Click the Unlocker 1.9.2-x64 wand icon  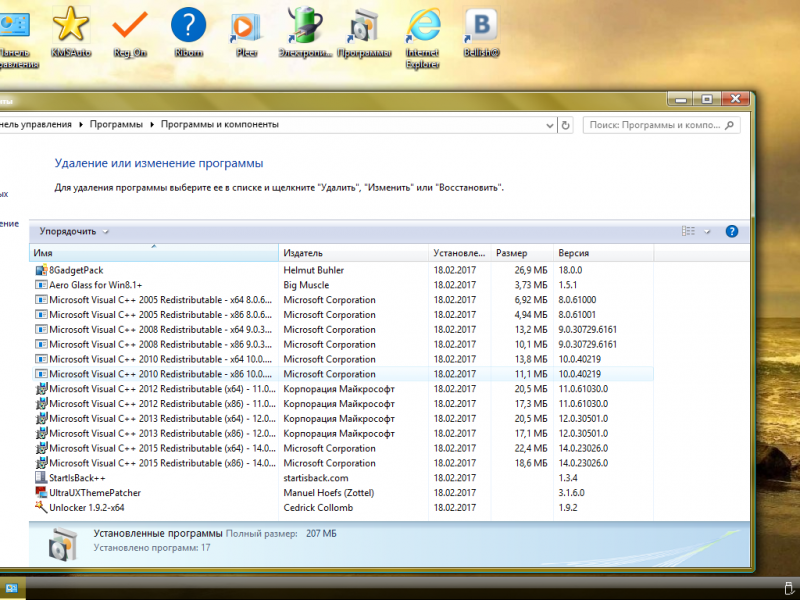(x=41, y=507)
